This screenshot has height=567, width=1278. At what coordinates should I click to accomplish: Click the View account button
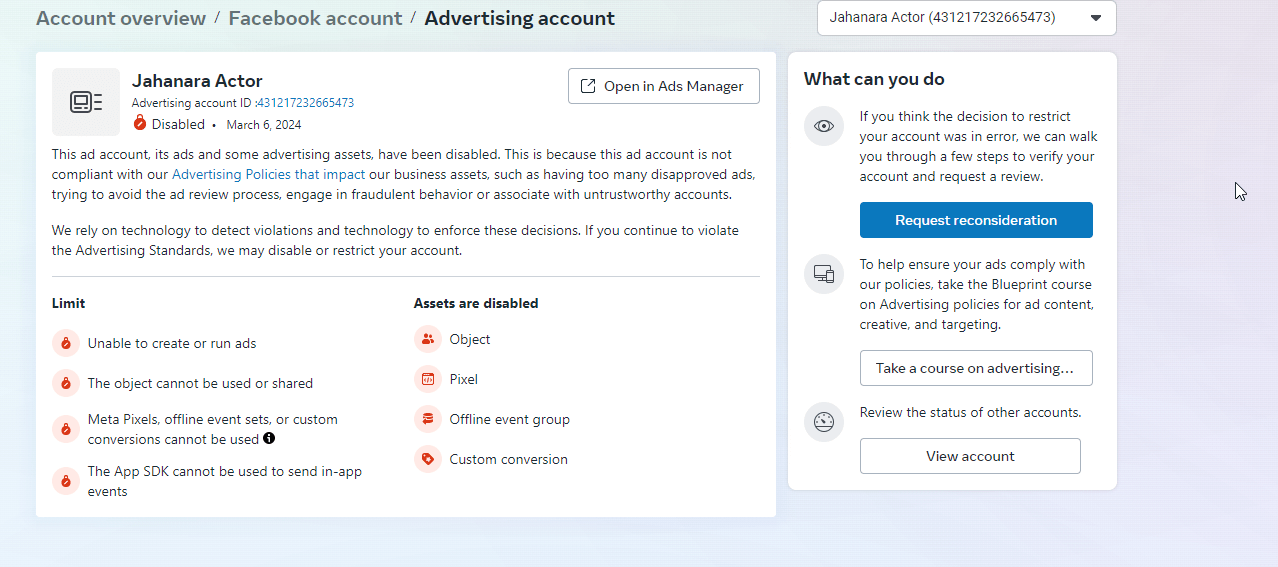coord(970,456)
